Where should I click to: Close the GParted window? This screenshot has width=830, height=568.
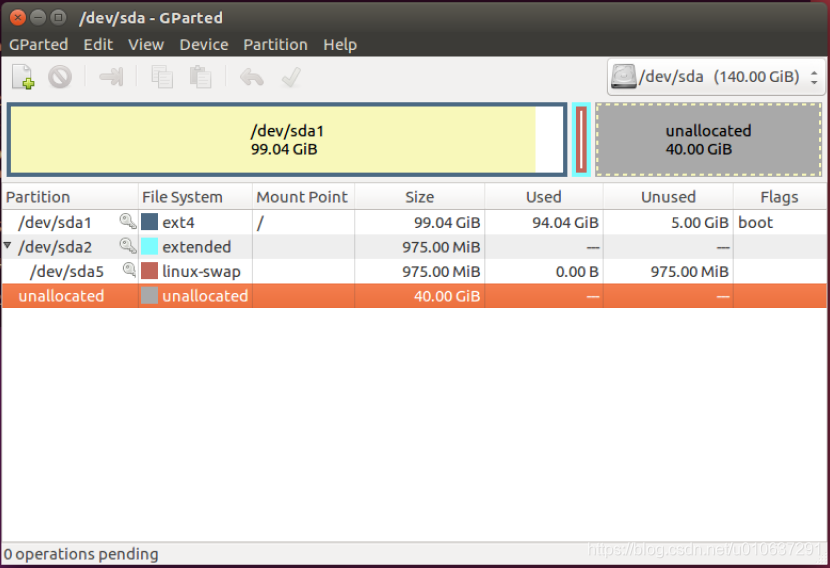click(17, 17)
